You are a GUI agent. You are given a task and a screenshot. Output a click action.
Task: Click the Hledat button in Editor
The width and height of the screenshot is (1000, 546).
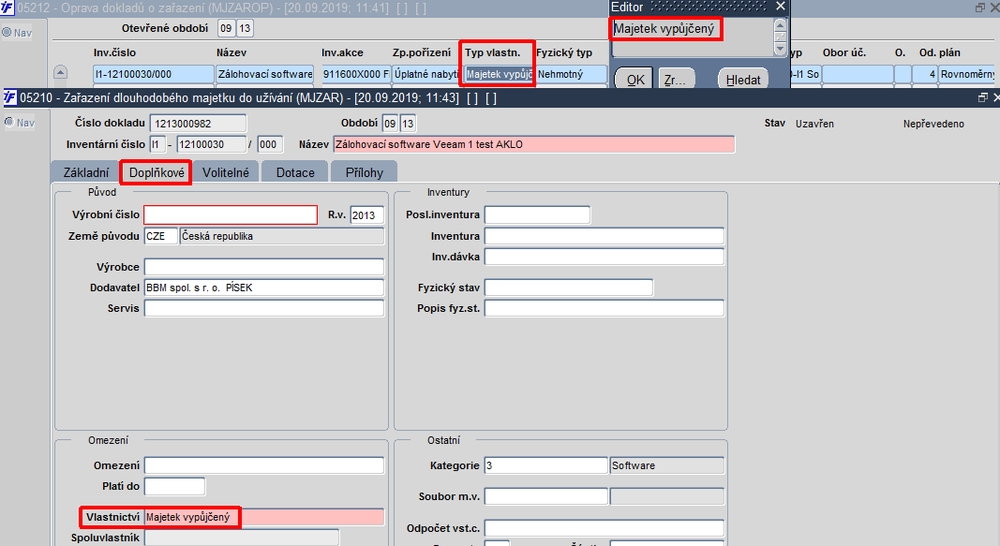click(x=743, y=80)
